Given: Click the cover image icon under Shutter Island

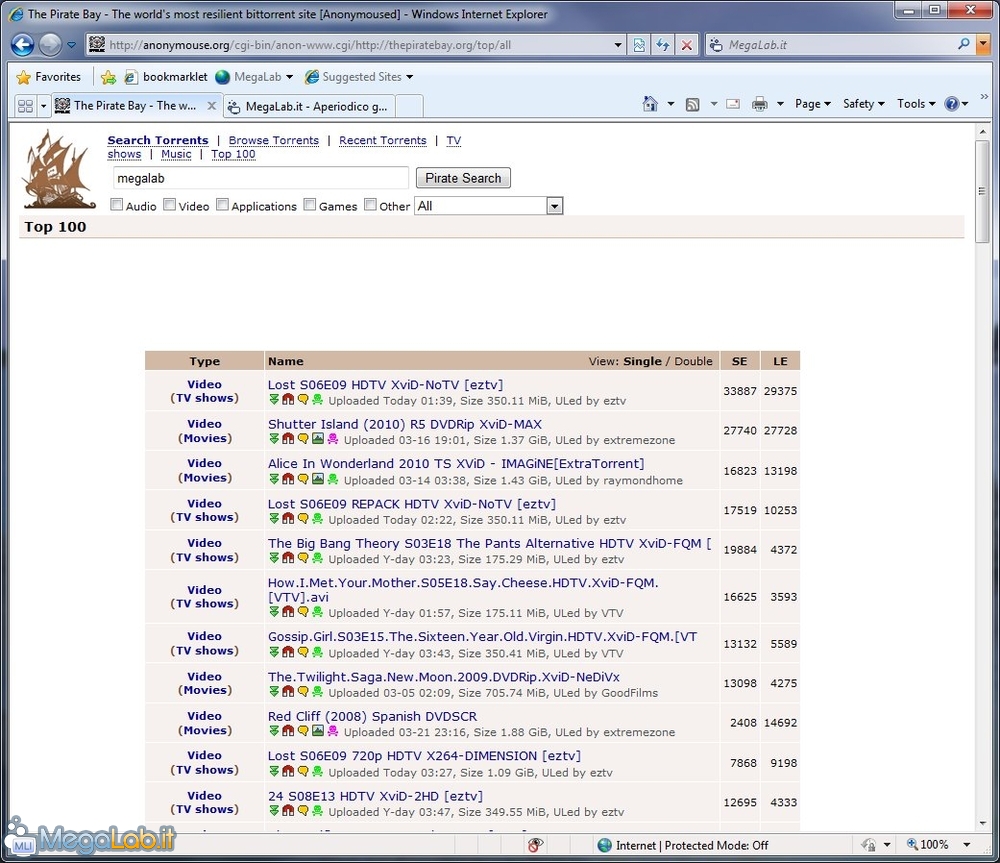Looking at the screenshot, I should point(318,439).
